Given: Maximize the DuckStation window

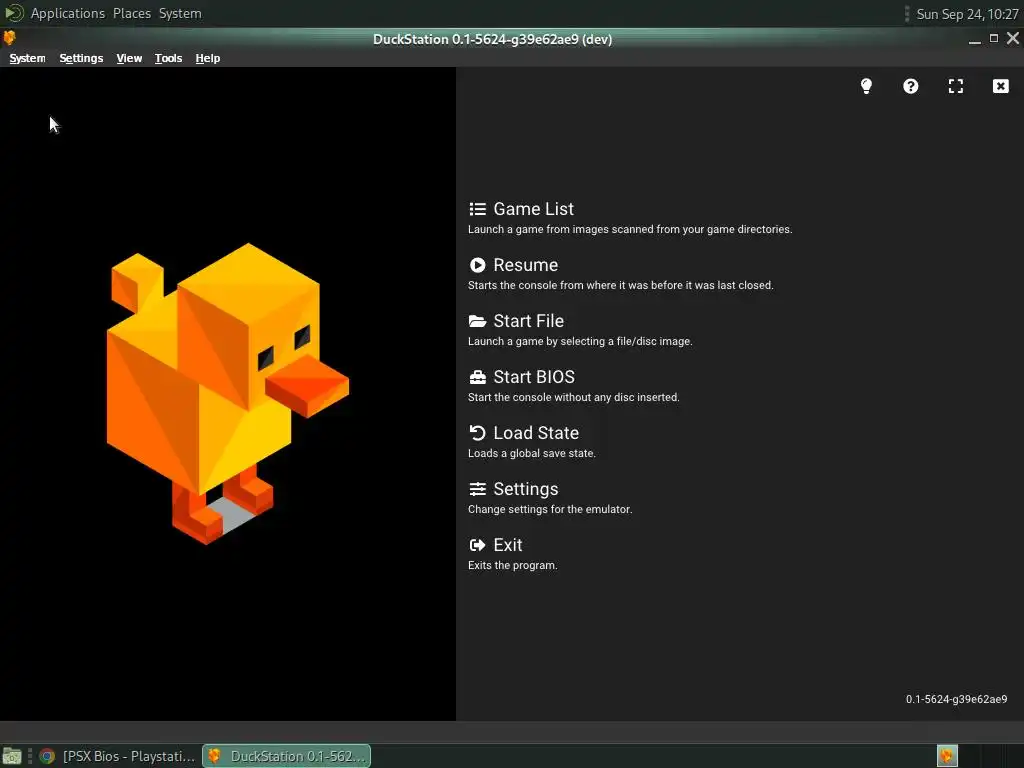Looking at the screenshot, I should pos(994,39).
